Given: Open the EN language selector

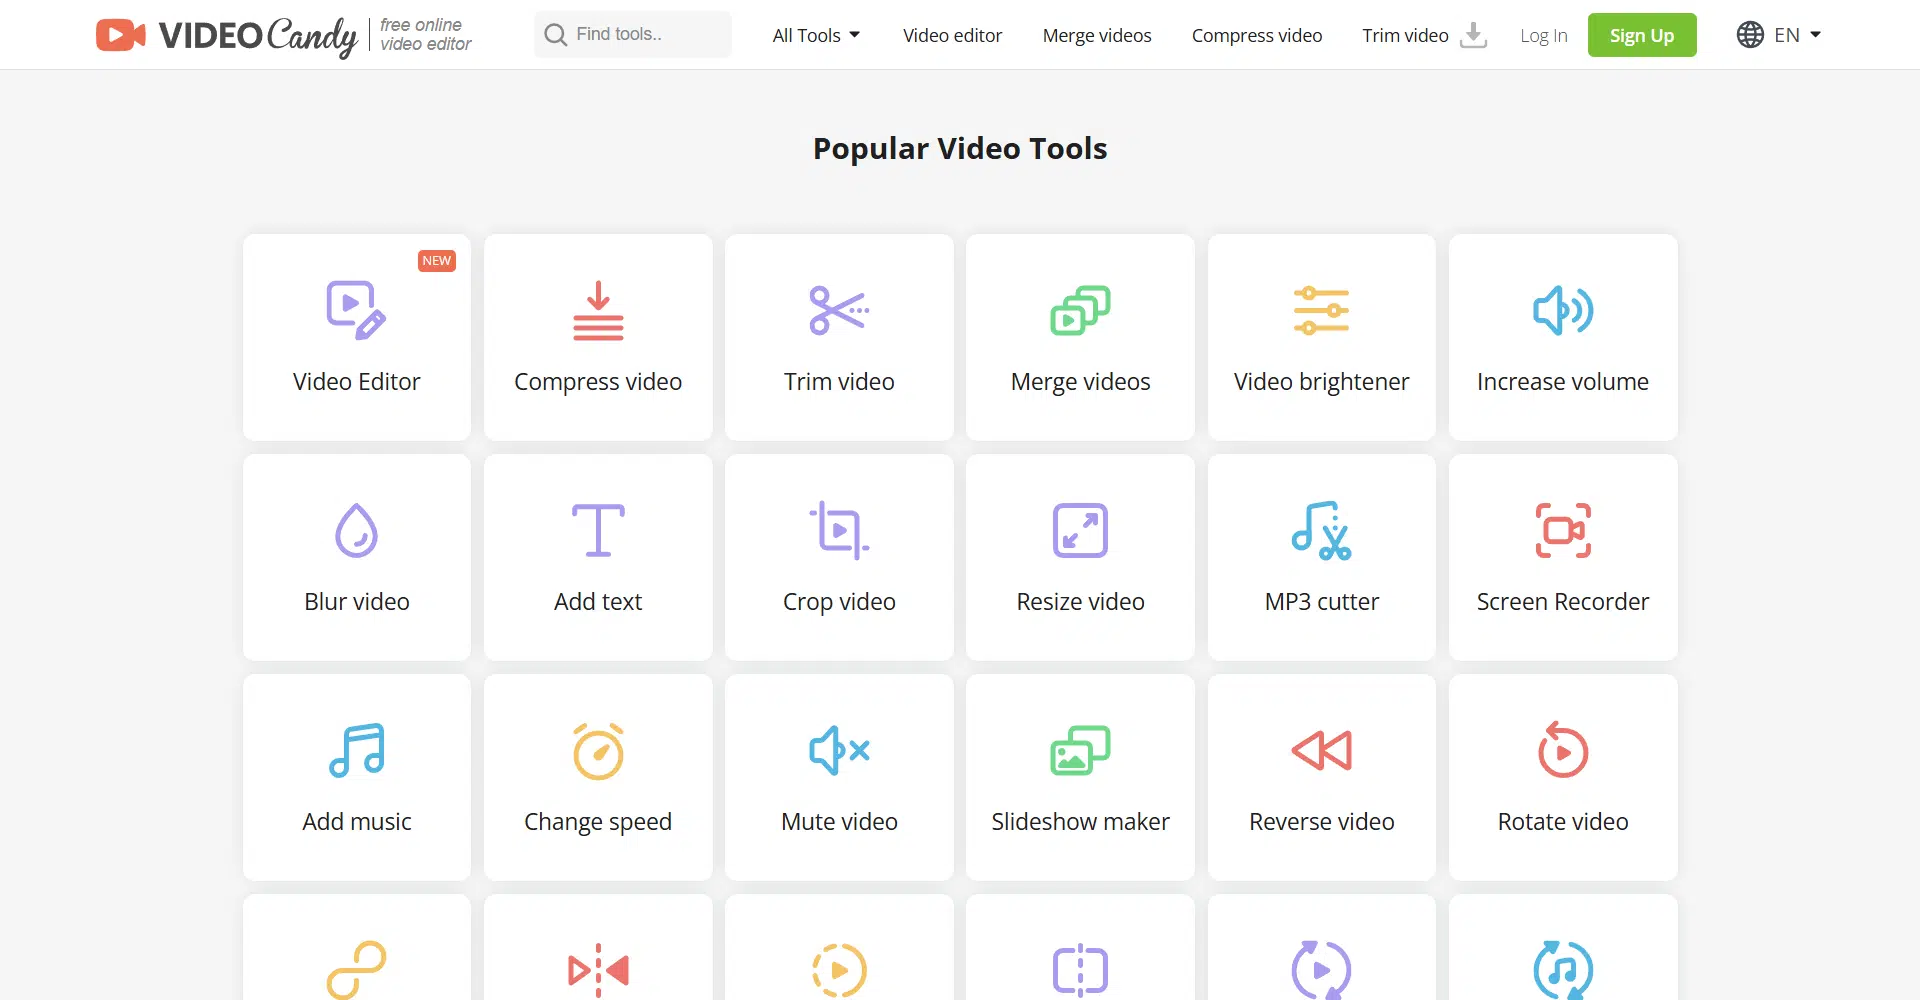Looking at the screenshot, I should (x=1778, y=35).
